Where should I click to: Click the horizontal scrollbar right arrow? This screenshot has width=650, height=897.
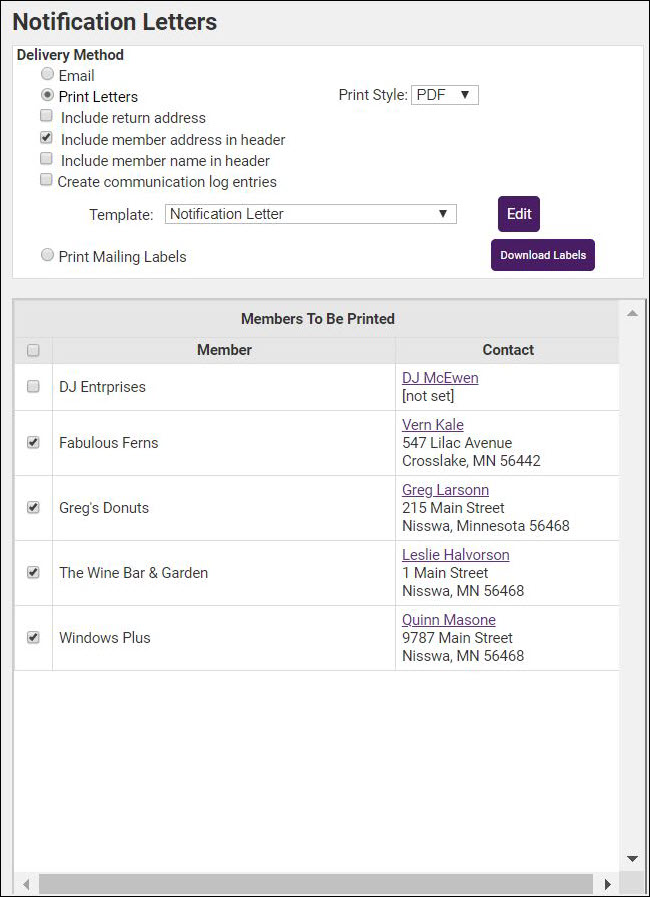coord(607,884)
